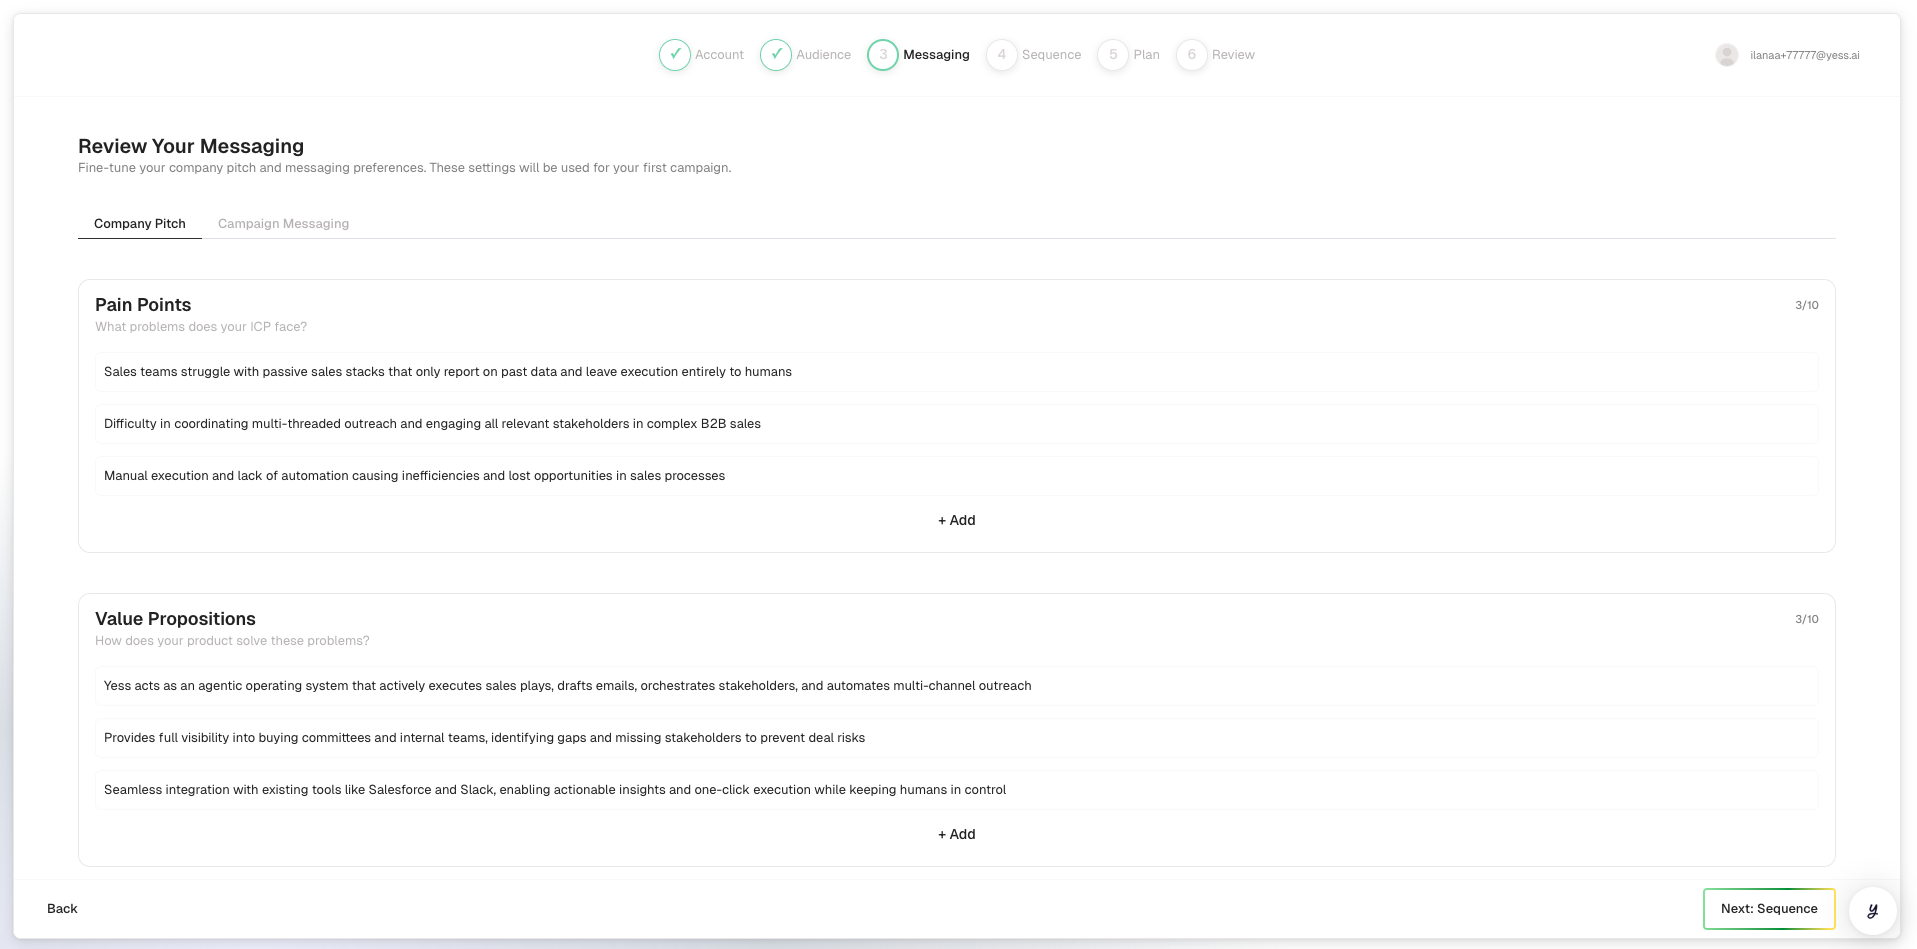Select the Company Pitch tab
Viewport: 1917px width, 949px height.
click(x=140, y=224)
